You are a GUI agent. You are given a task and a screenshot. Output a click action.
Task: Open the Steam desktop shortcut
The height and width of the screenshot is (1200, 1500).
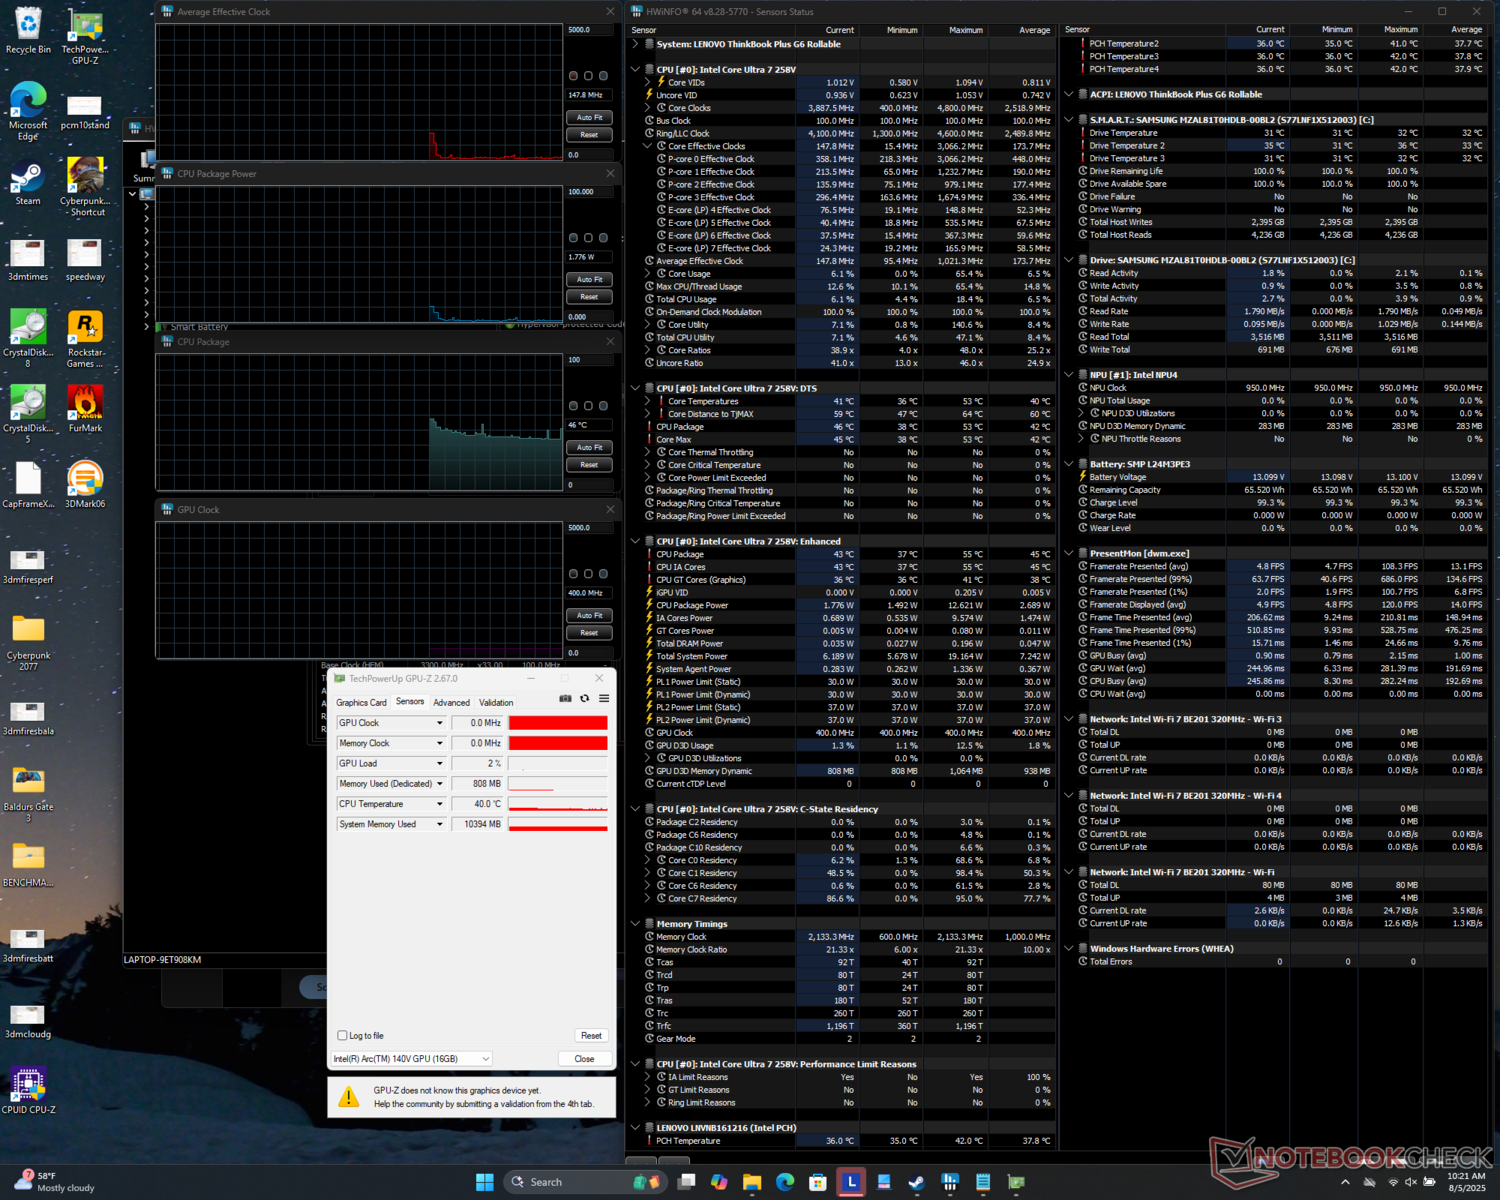(28, 183)
